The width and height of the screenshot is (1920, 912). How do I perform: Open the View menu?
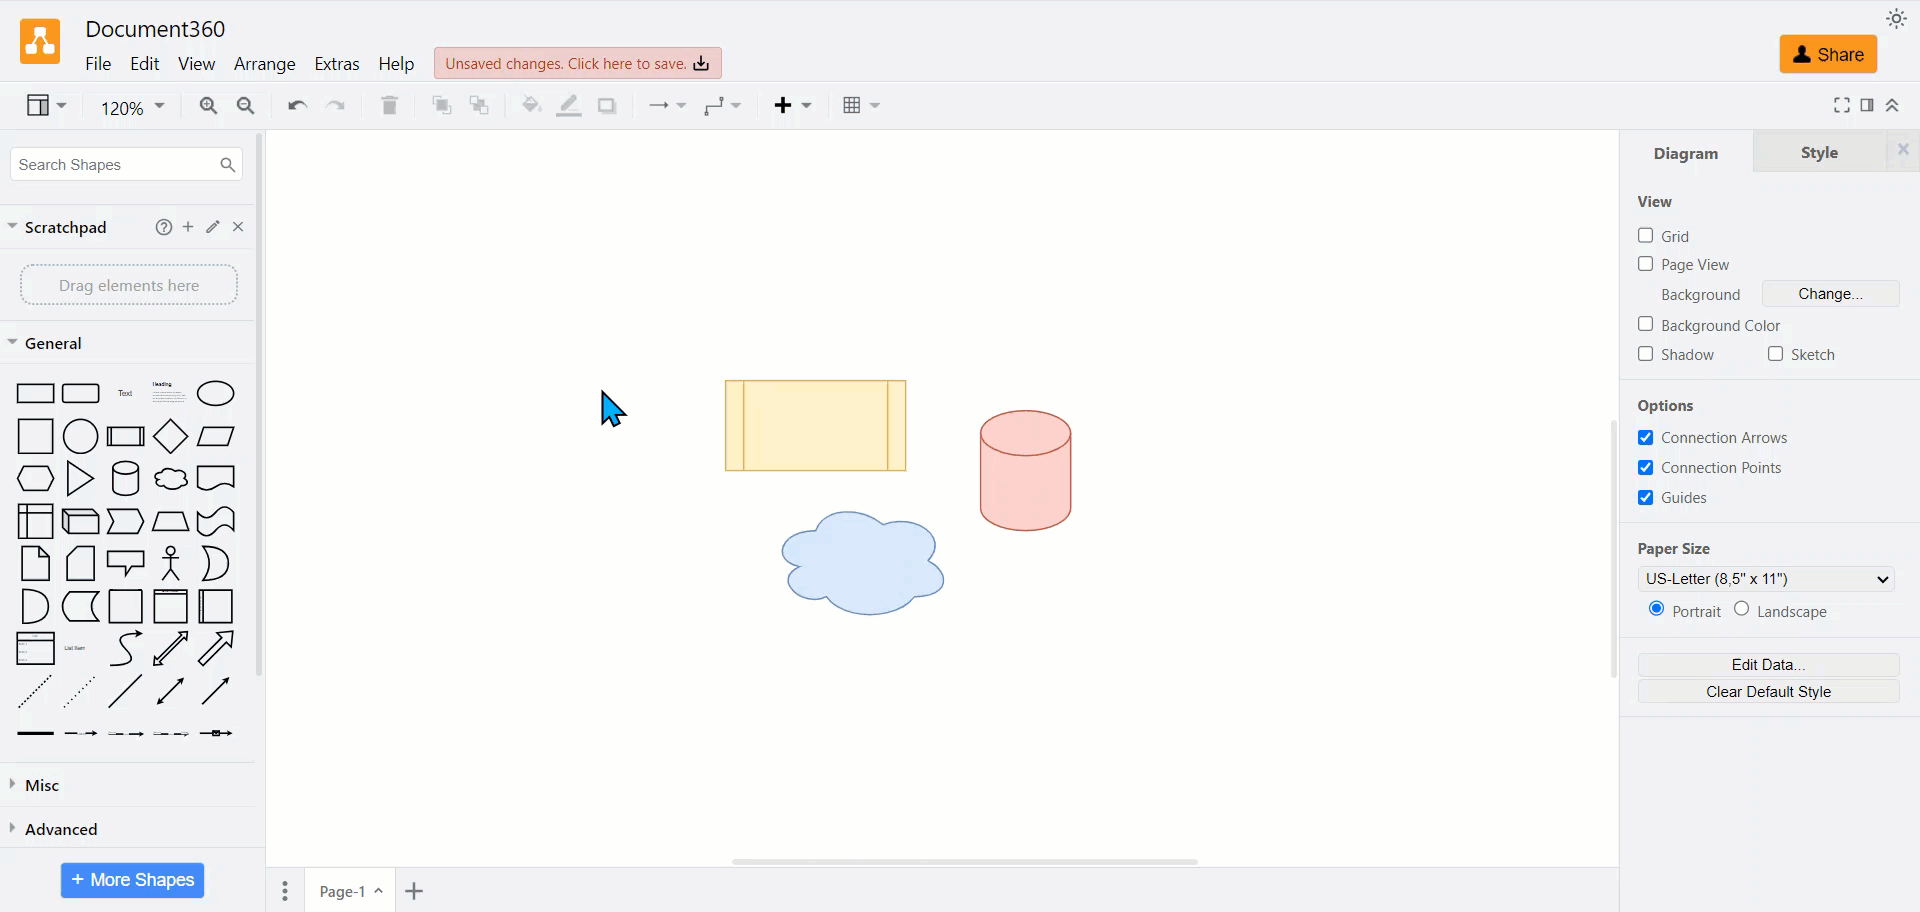pyautogui.click(x=197, y=64)
